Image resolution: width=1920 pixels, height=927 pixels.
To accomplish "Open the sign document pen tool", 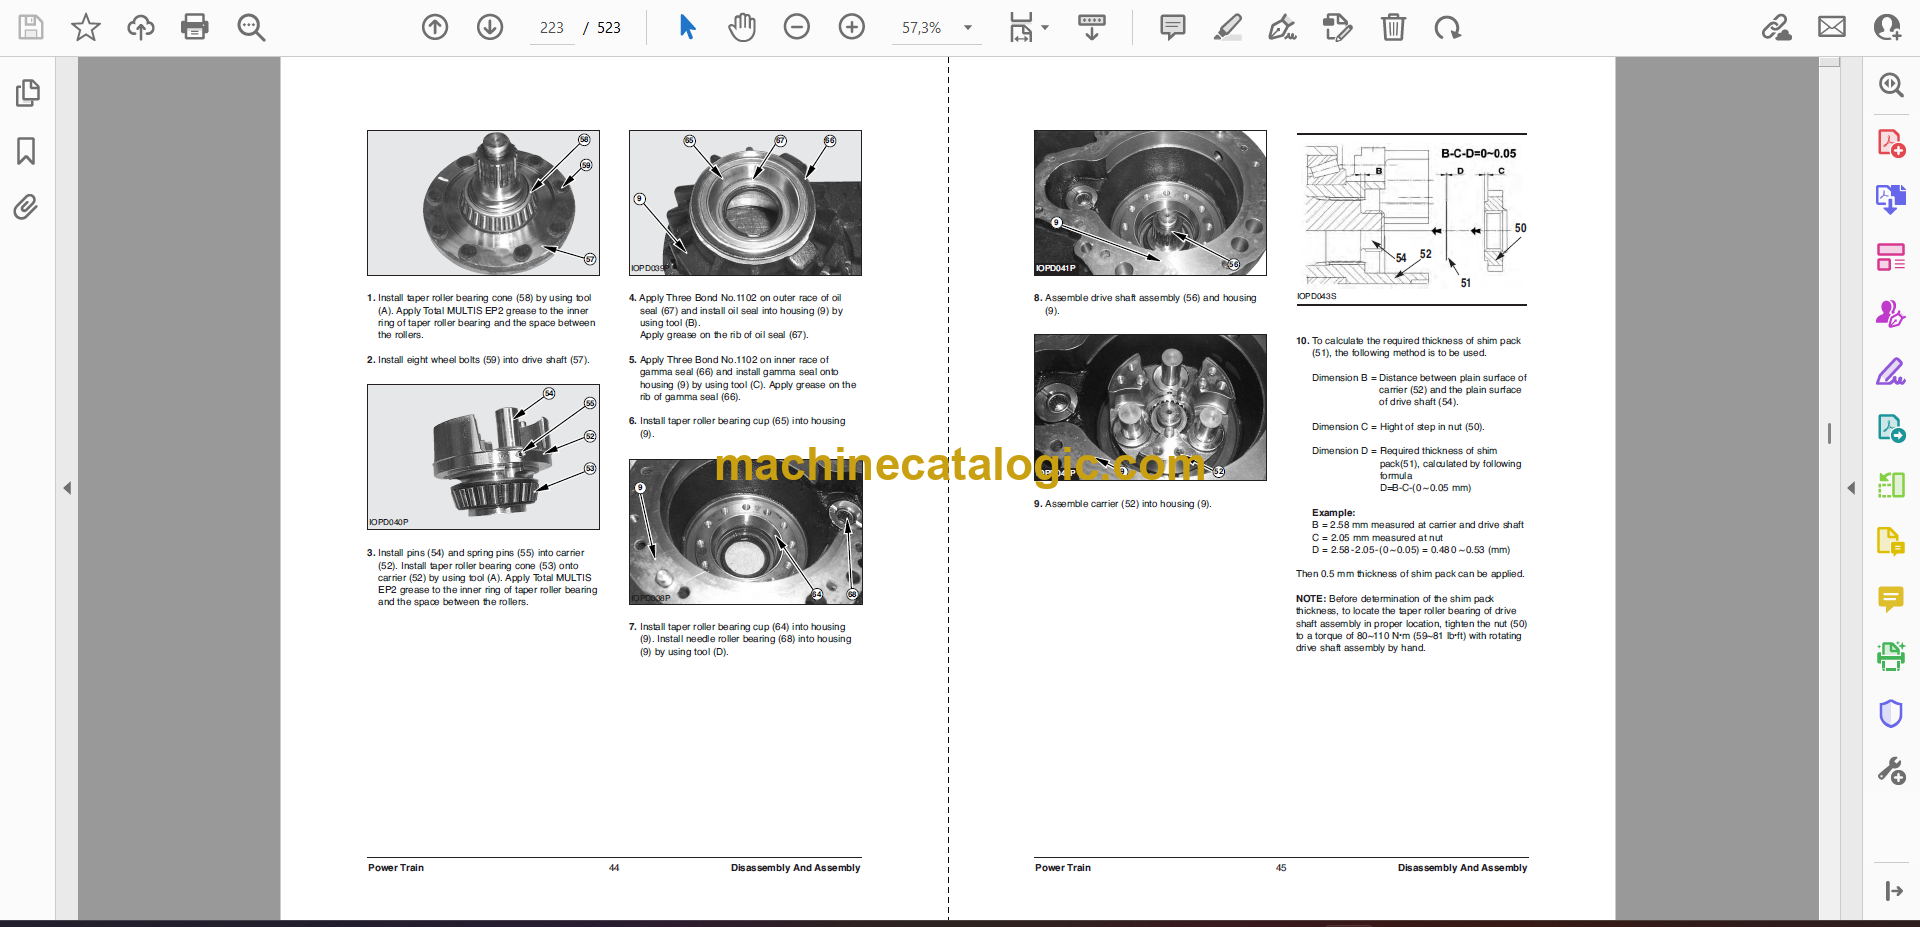I will (1283, 27).
